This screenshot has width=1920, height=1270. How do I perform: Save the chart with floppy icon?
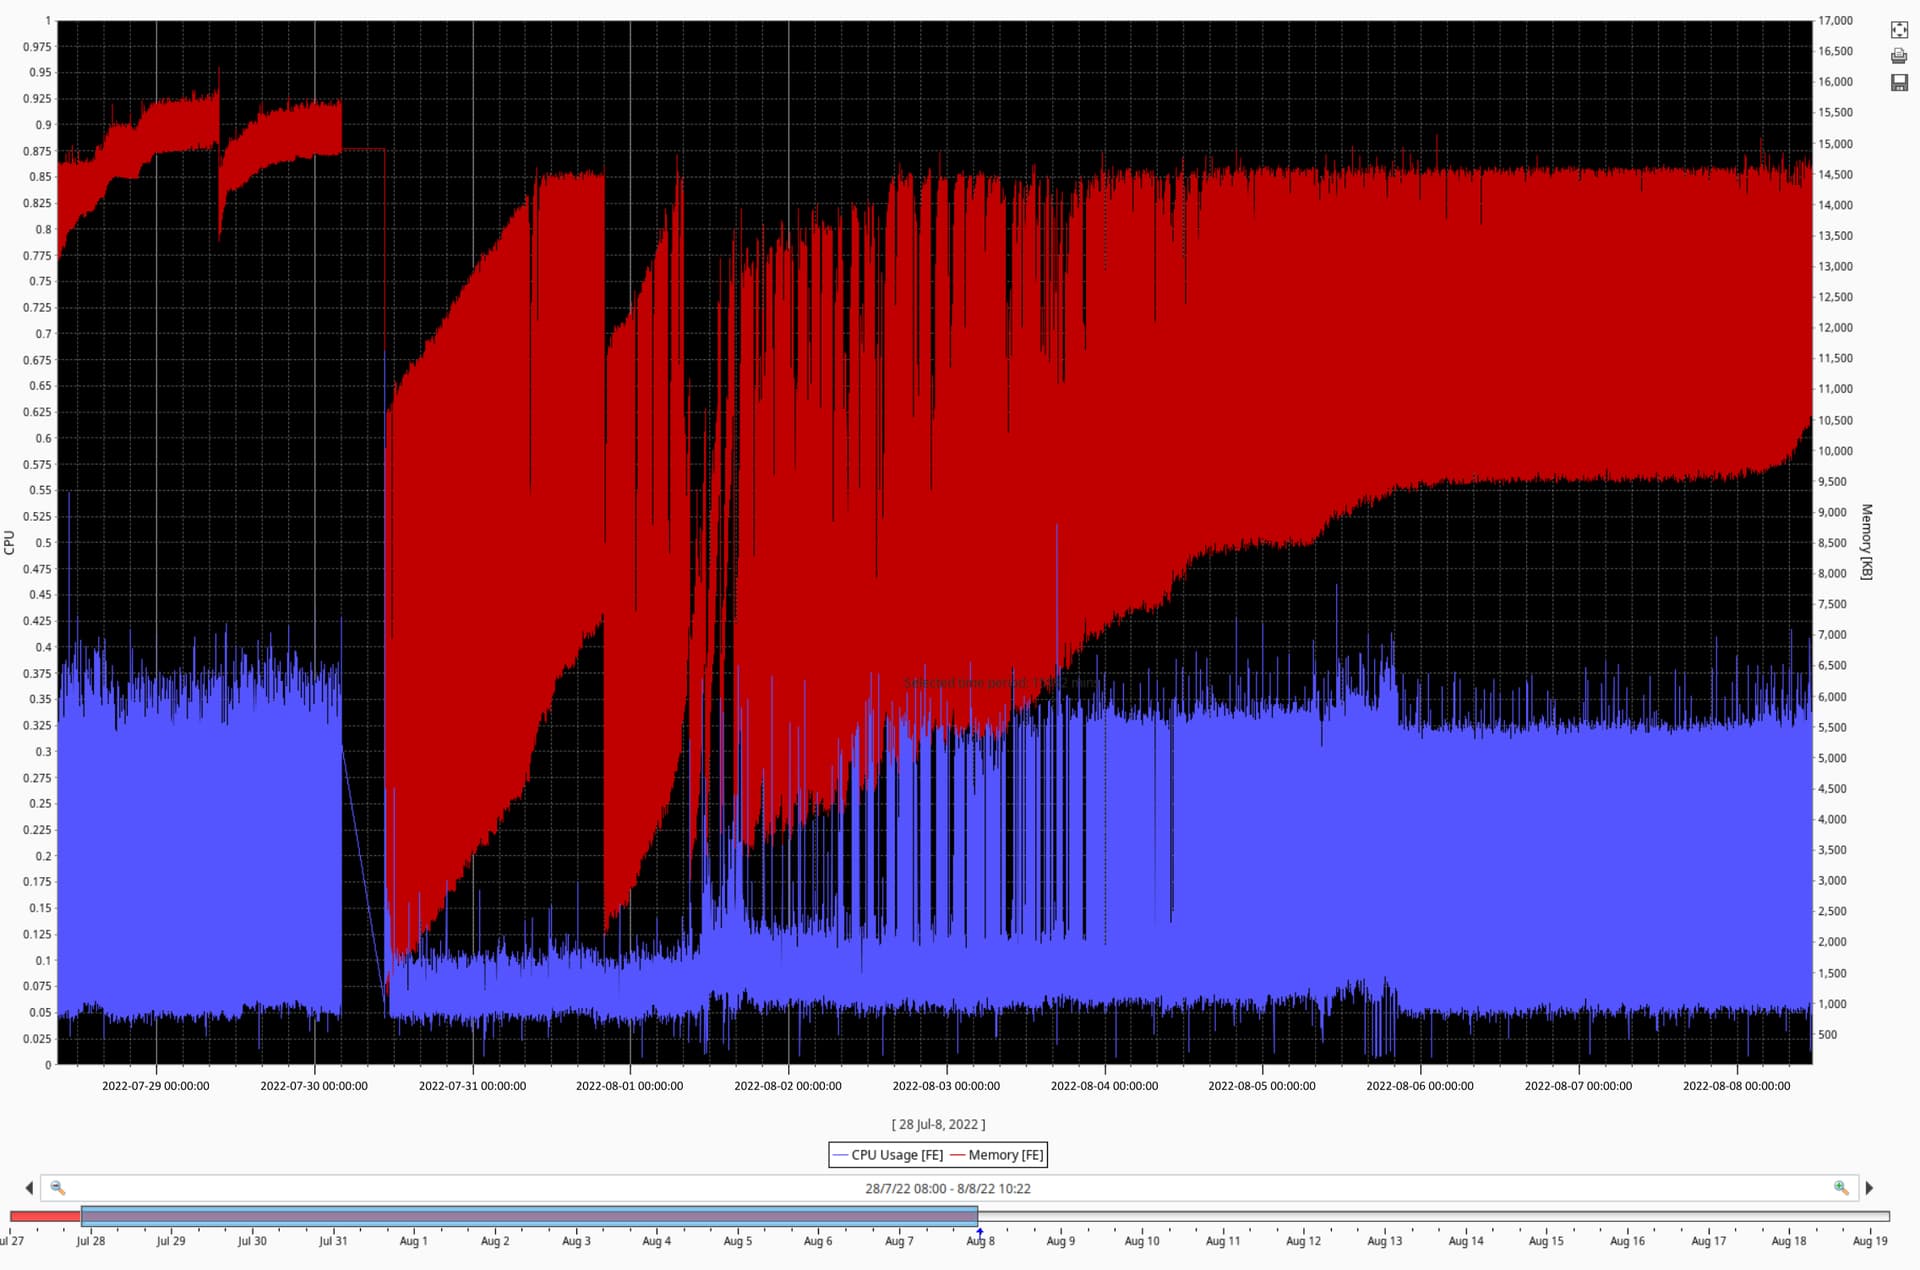1899,83
